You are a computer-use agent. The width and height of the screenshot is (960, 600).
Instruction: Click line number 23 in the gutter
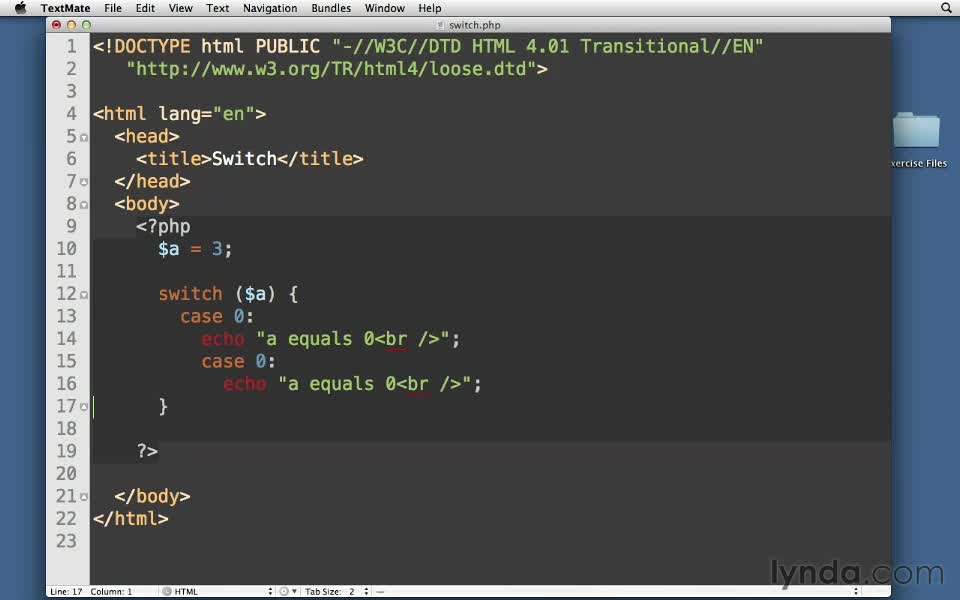pos(66,541)
